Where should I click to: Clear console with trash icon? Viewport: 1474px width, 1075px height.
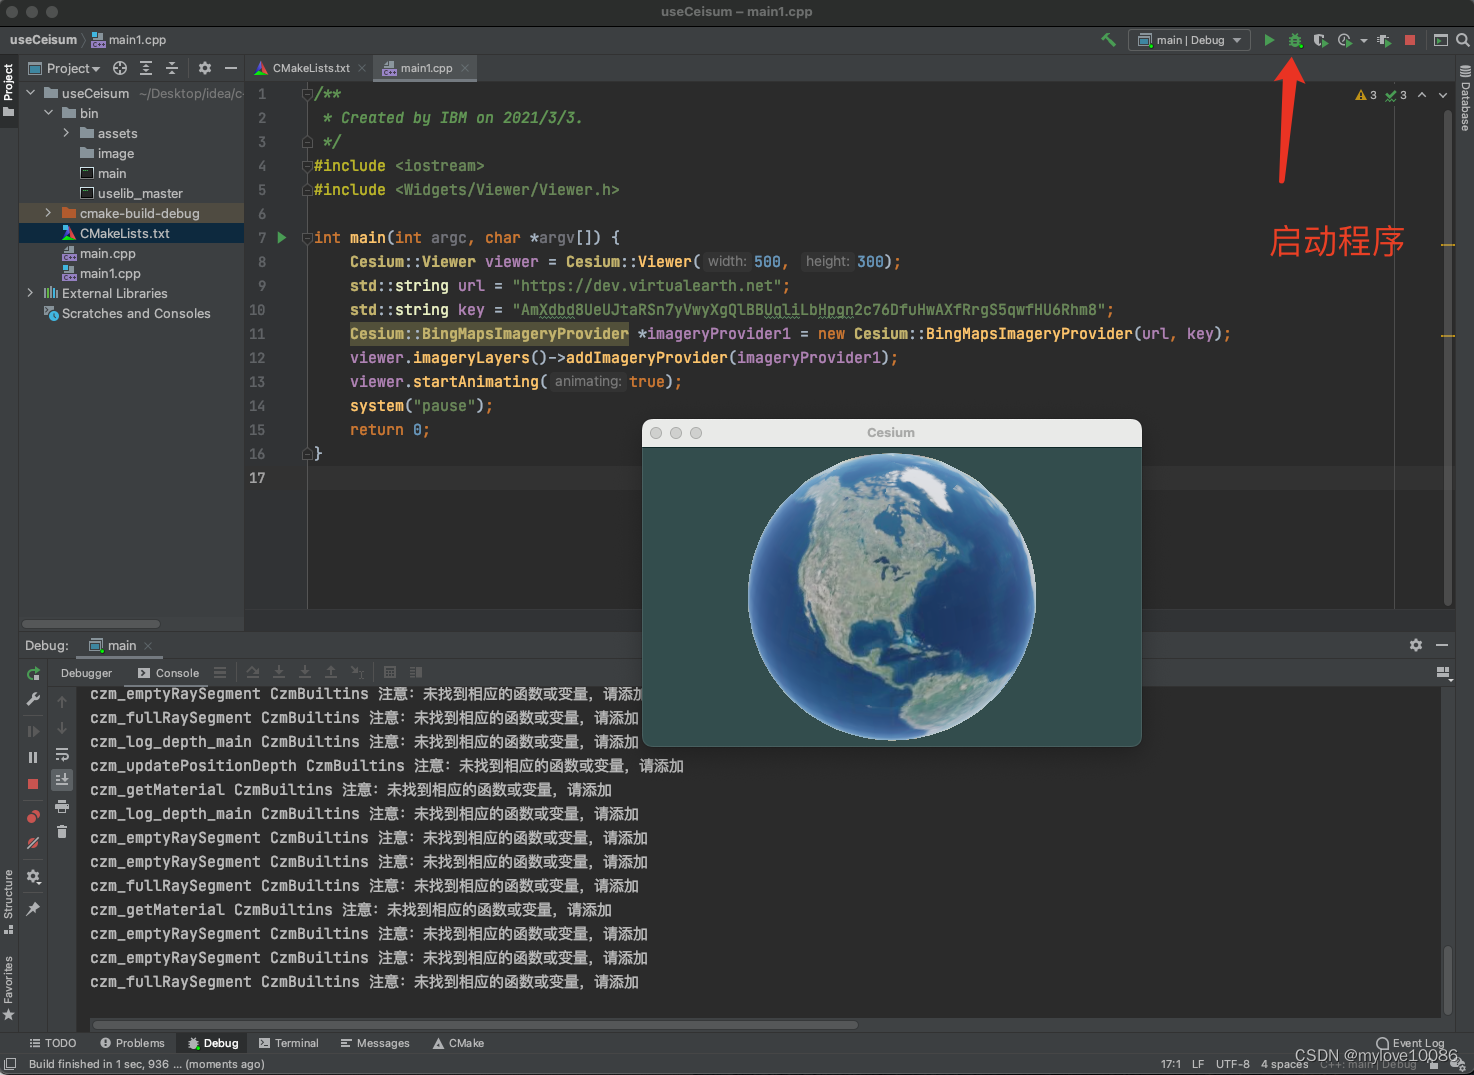pyautogui.click(x=62, y=831)
